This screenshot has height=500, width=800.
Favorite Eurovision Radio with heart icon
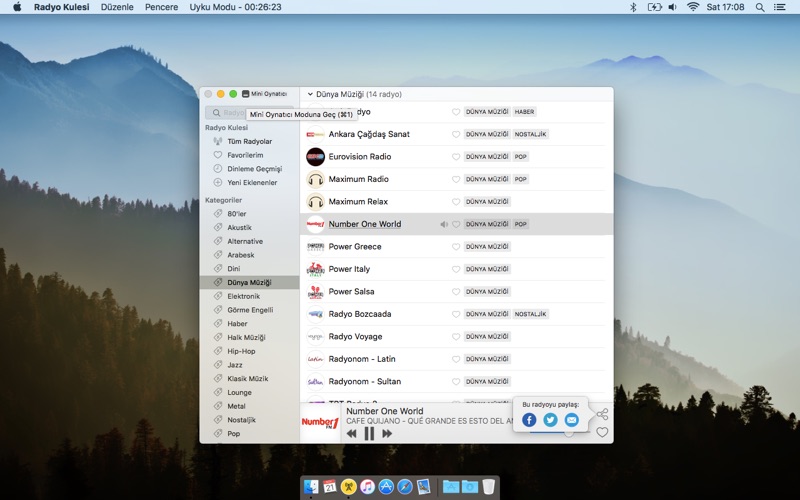tap(456, 157)
